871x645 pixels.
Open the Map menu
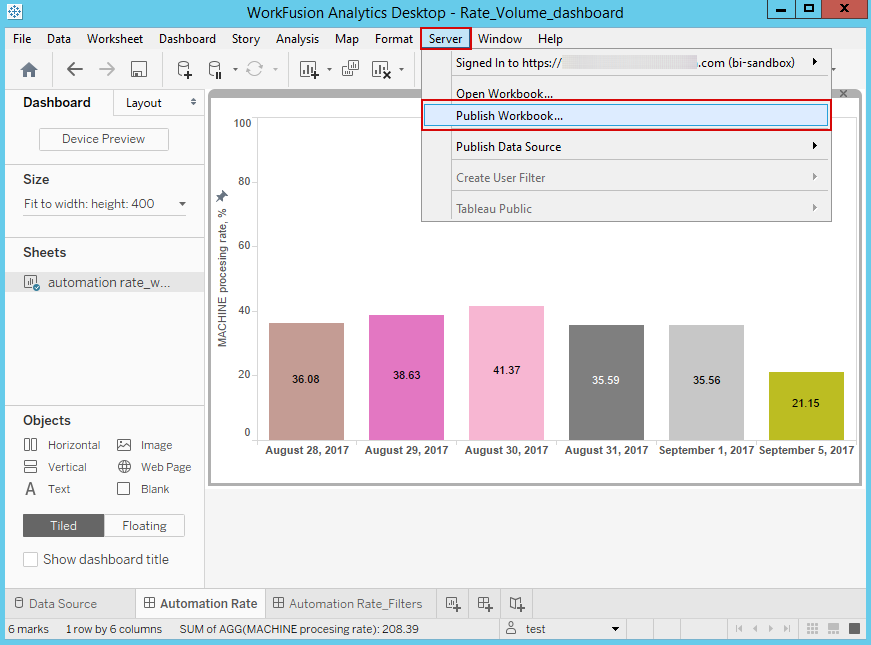(x=347, y=39)
